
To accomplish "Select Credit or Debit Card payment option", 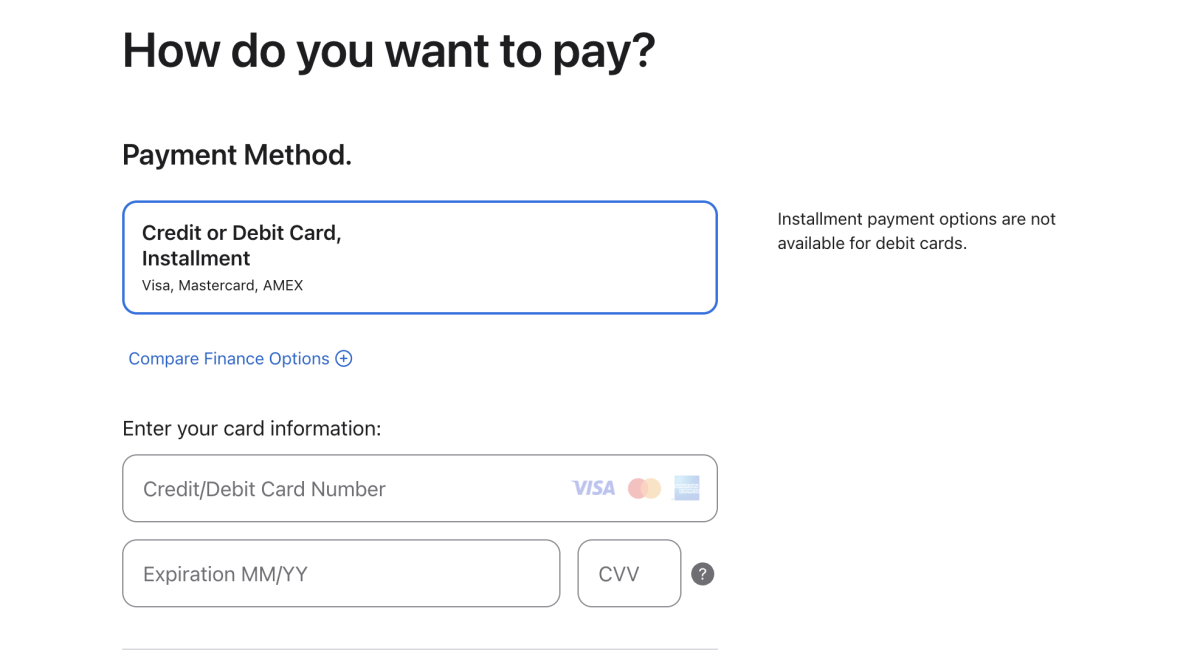I will 420,258.
